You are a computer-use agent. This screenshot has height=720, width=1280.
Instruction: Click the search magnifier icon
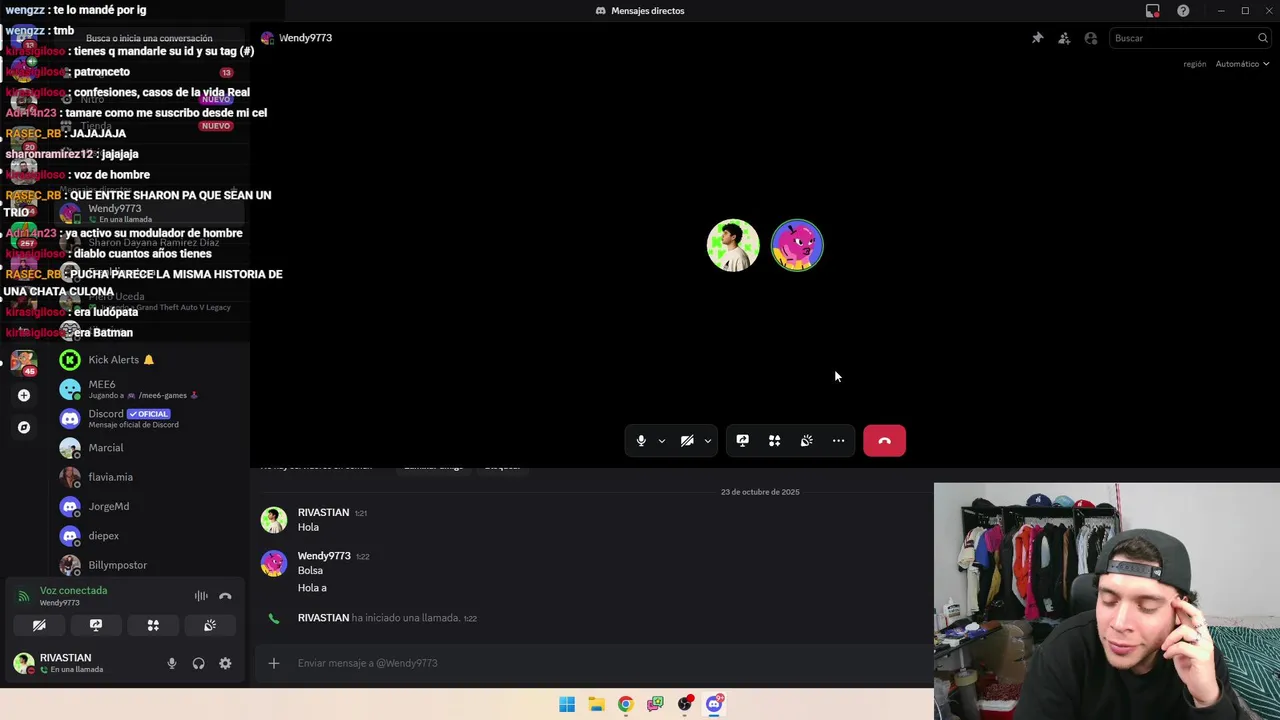[1263, 38]
